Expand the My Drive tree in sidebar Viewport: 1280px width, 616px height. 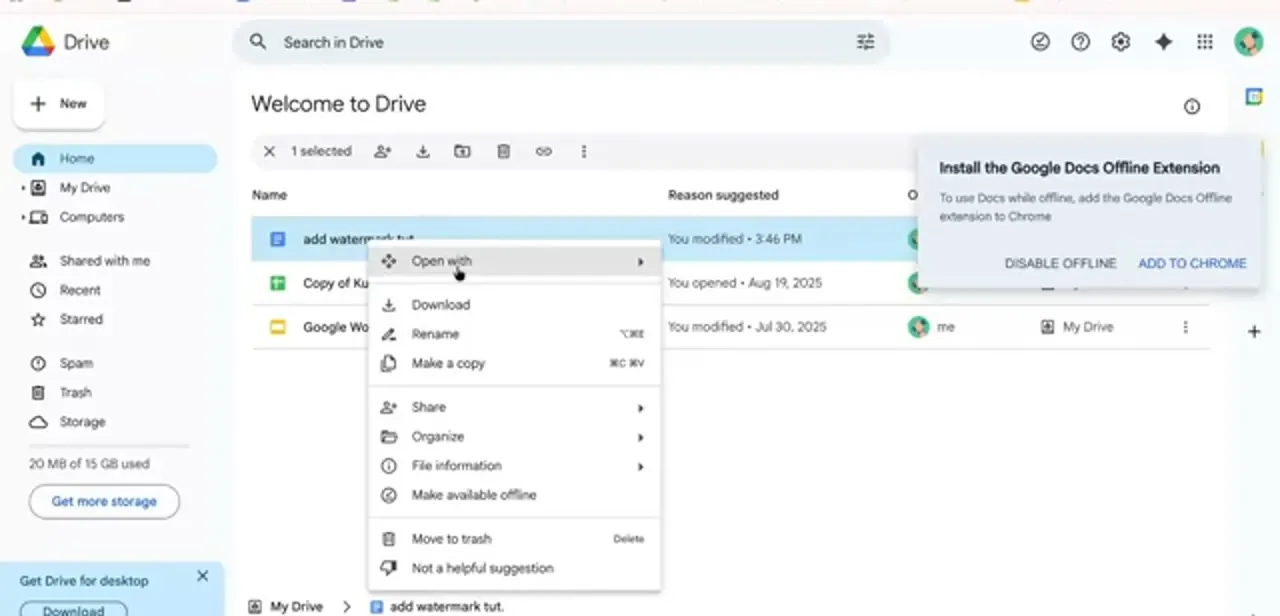click(x=23, y=188)
